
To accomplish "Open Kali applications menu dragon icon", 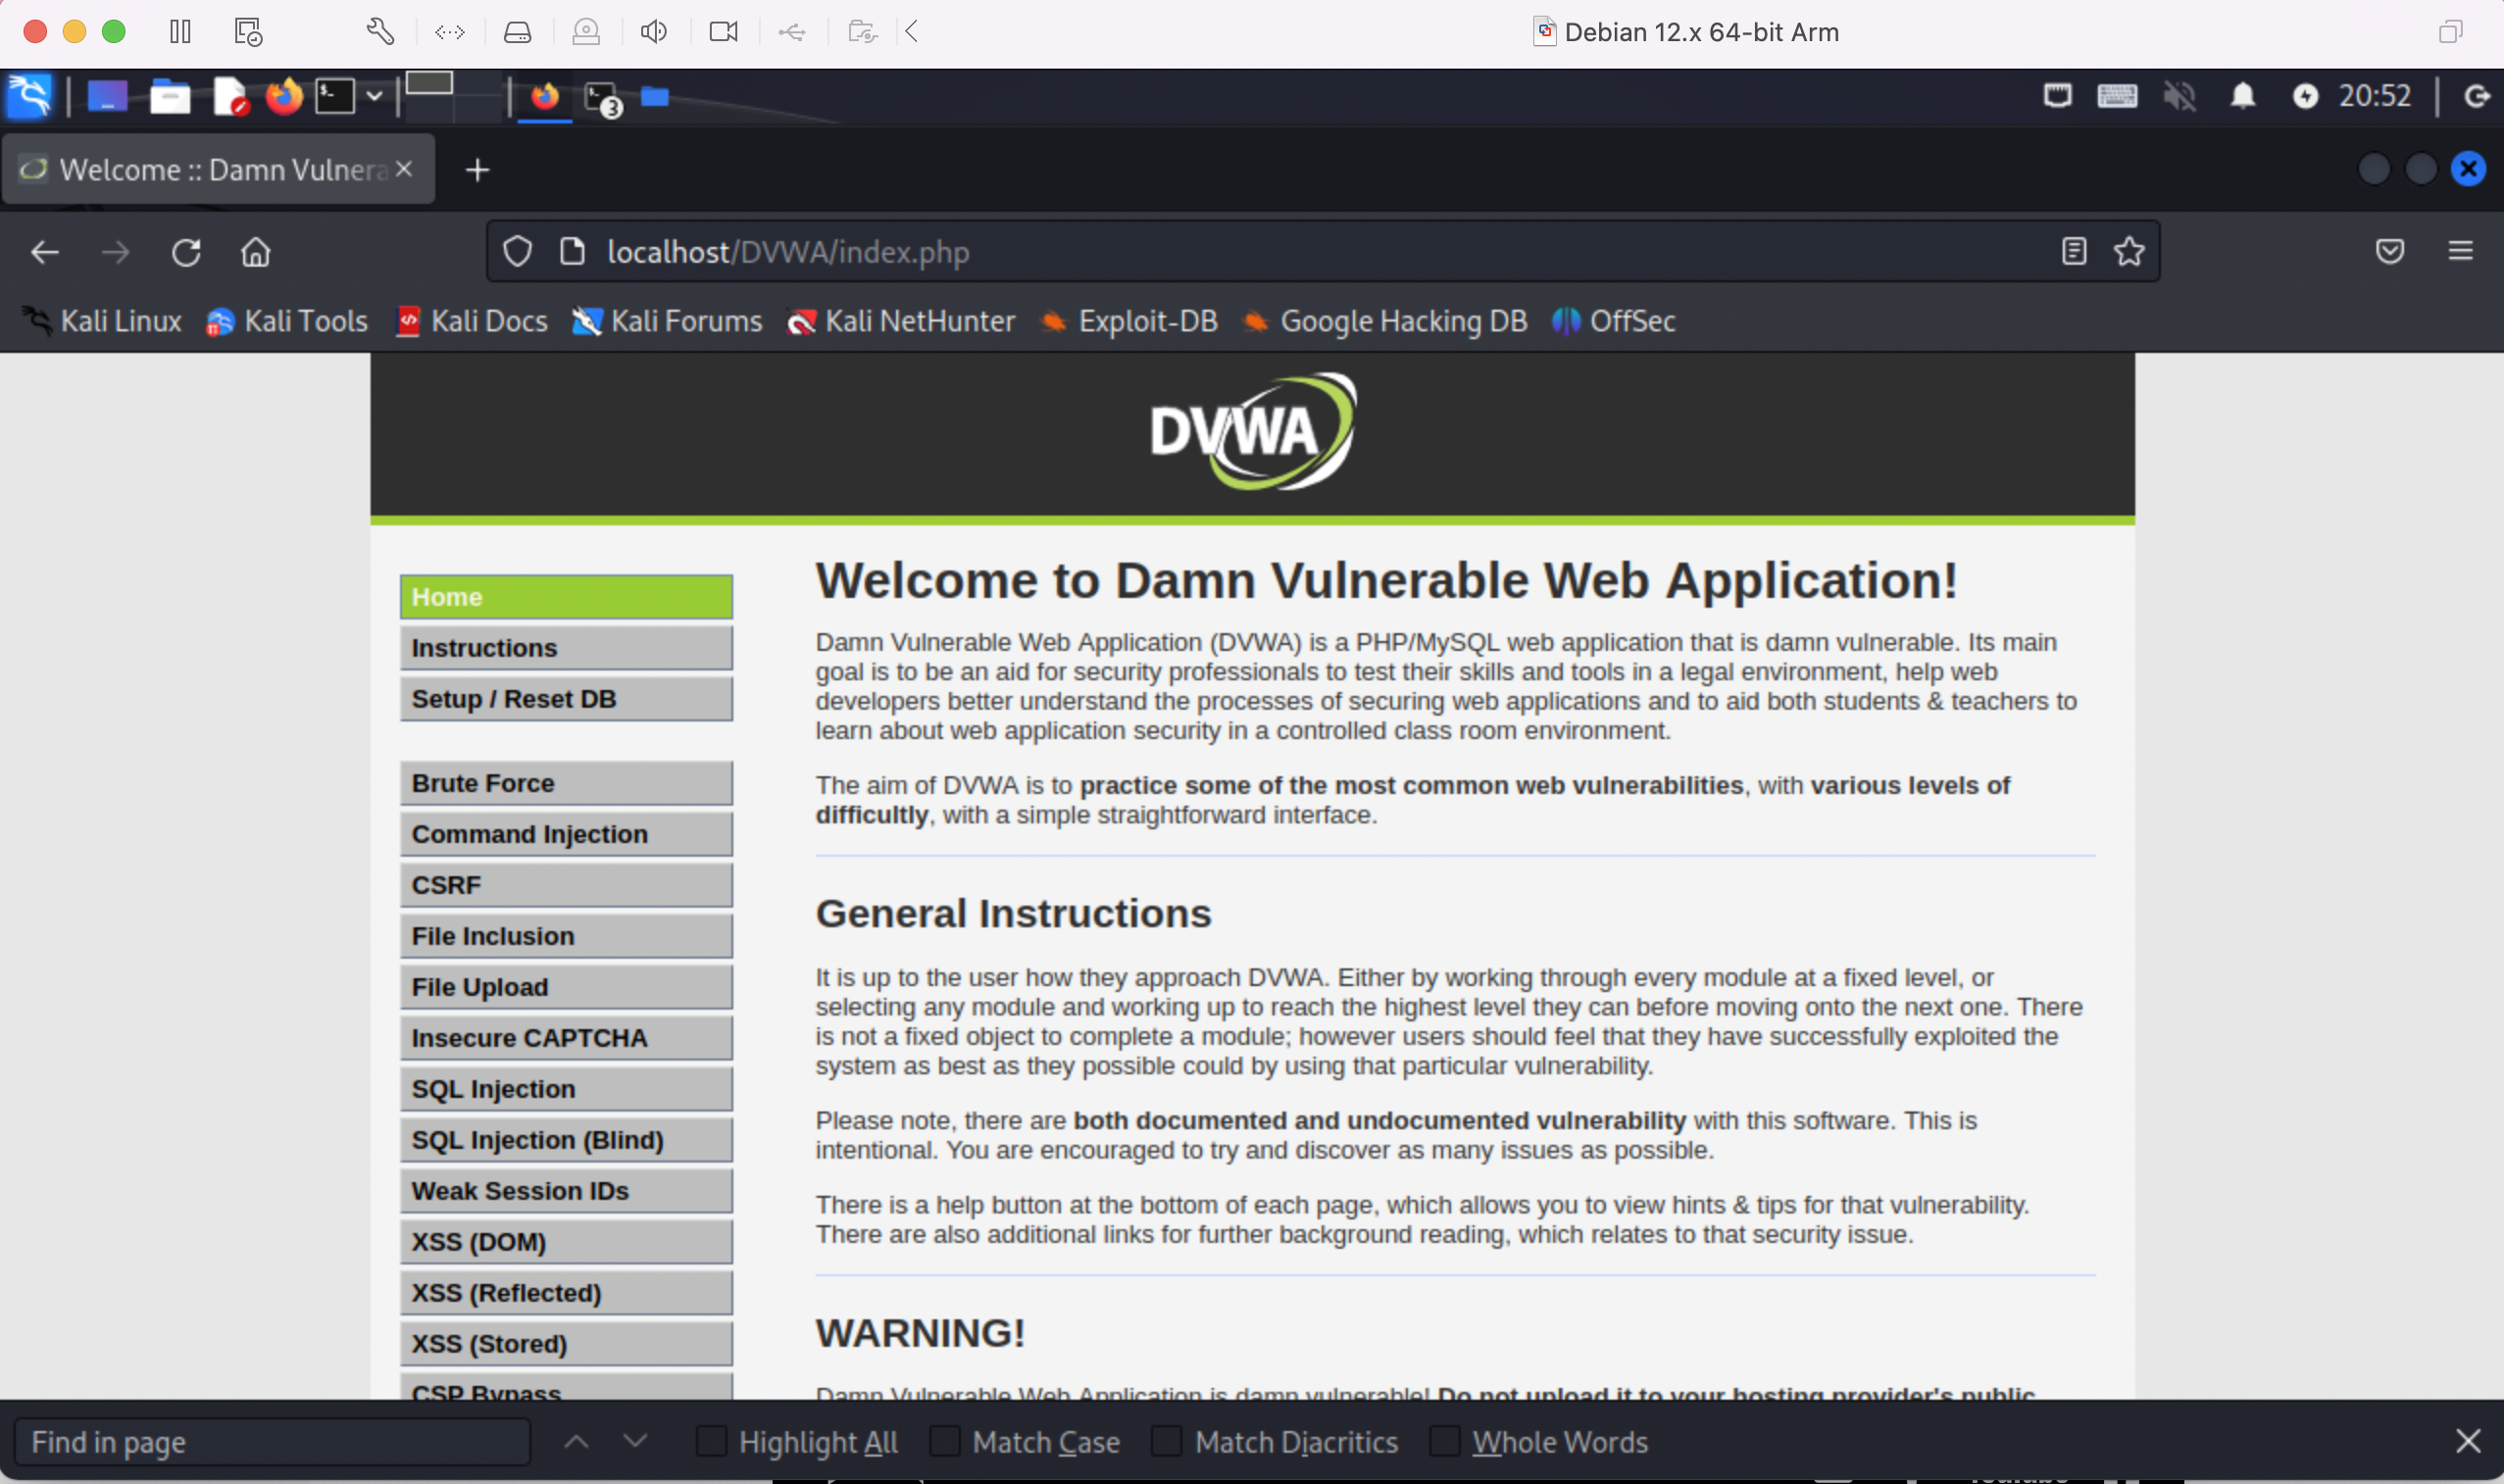I will [x=29, y=96].
